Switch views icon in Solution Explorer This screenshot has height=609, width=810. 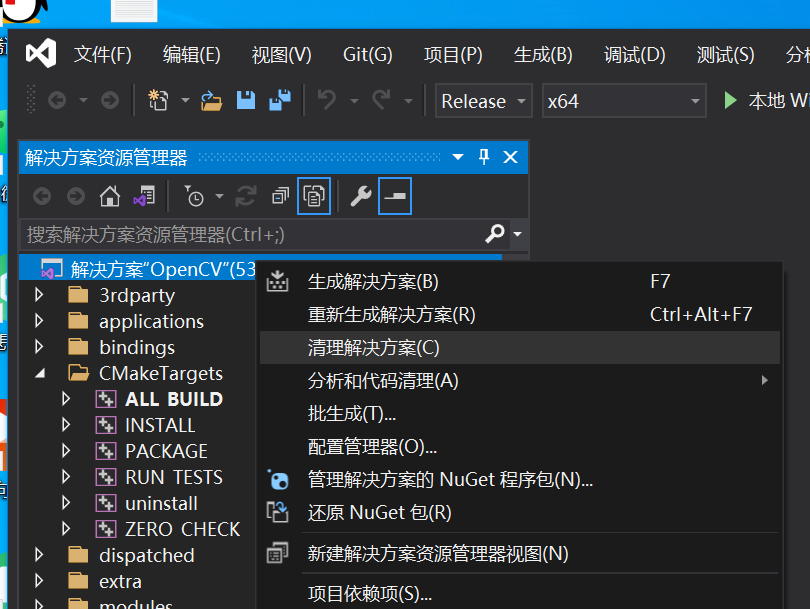[x=145, y=196]
